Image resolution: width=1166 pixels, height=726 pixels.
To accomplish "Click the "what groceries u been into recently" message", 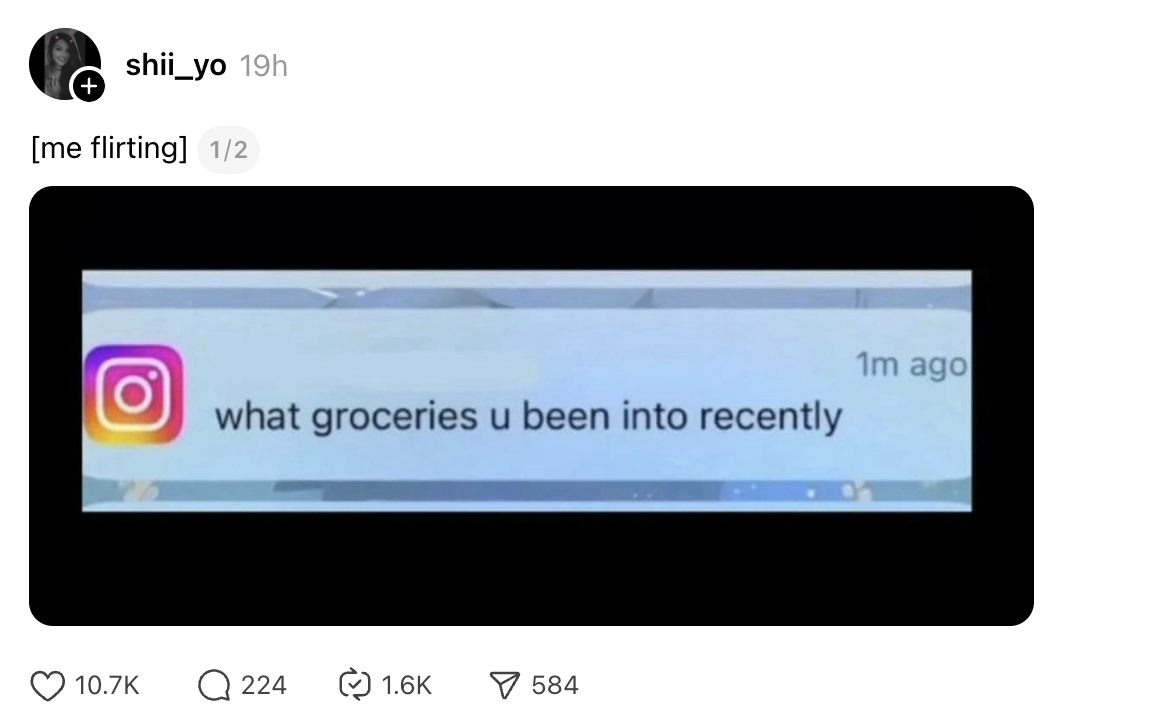I will [528, 415].
